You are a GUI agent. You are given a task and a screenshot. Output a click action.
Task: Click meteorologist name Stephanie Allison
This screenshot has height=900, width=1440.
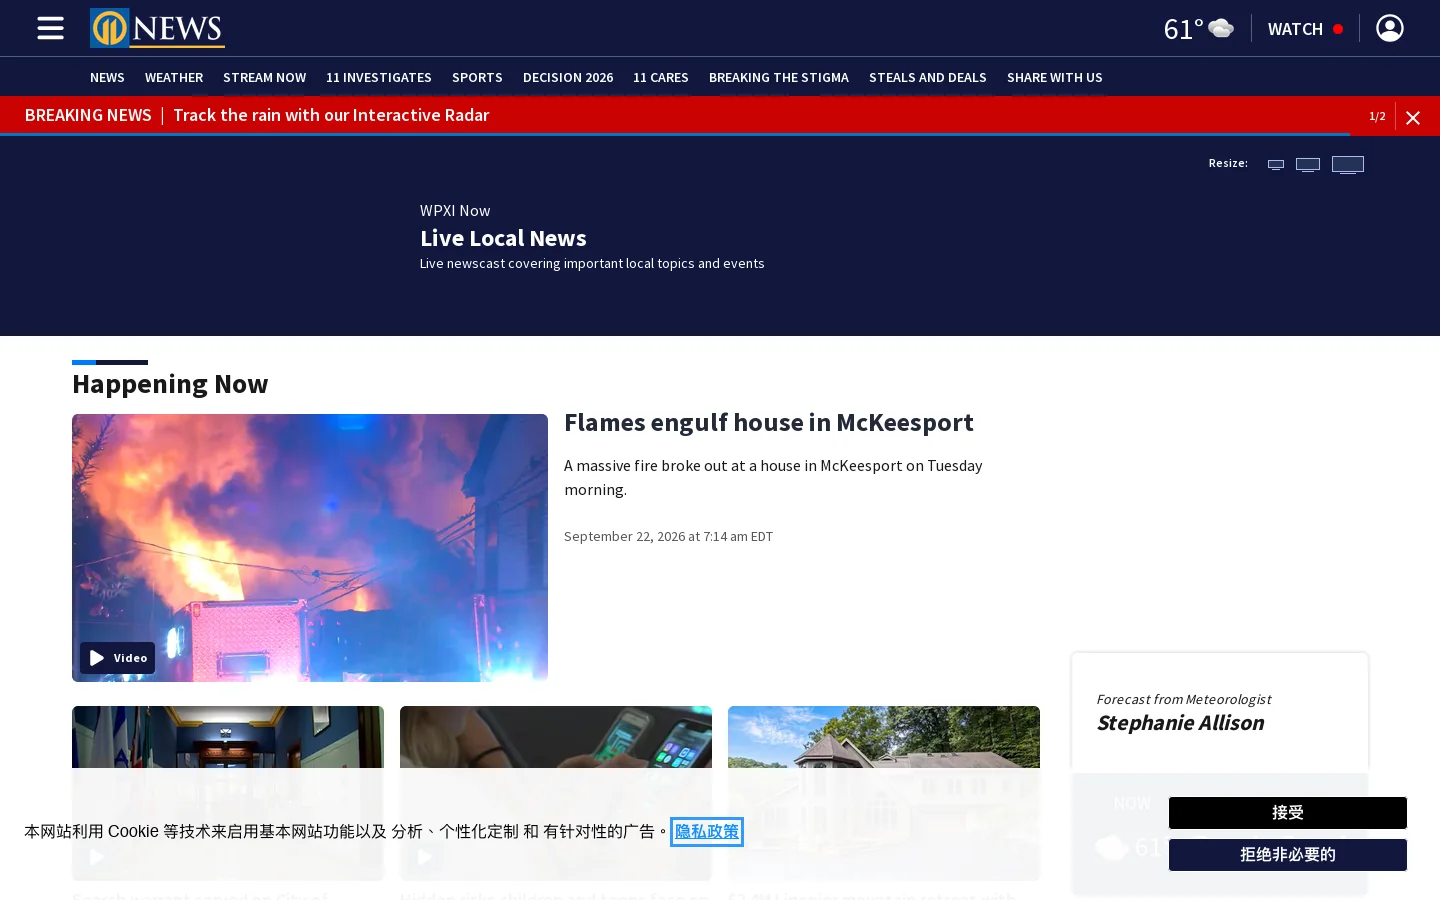click(x=1180, y=723)
